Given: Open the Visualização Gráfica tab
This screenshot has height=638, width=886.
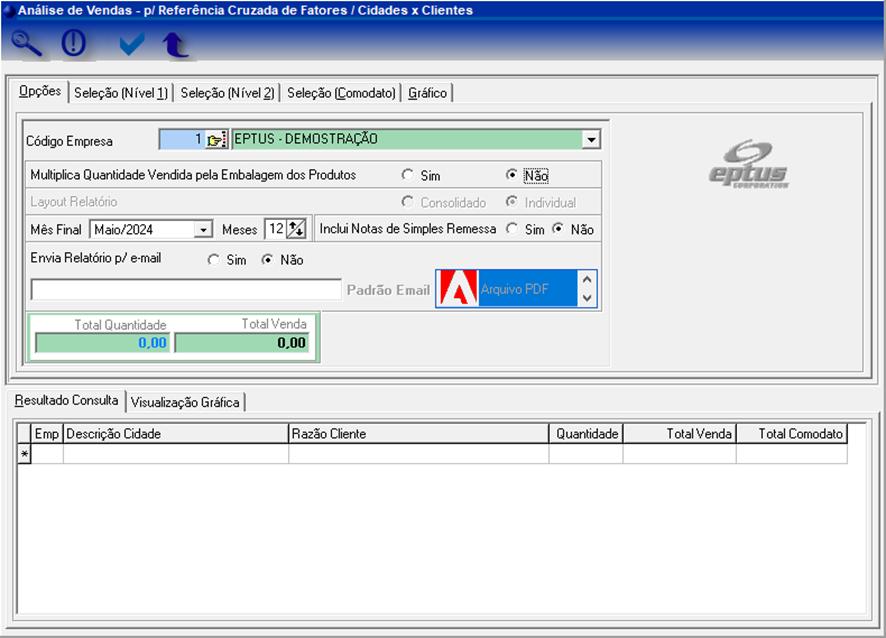Looking at the screenshot, I should 185,402.
